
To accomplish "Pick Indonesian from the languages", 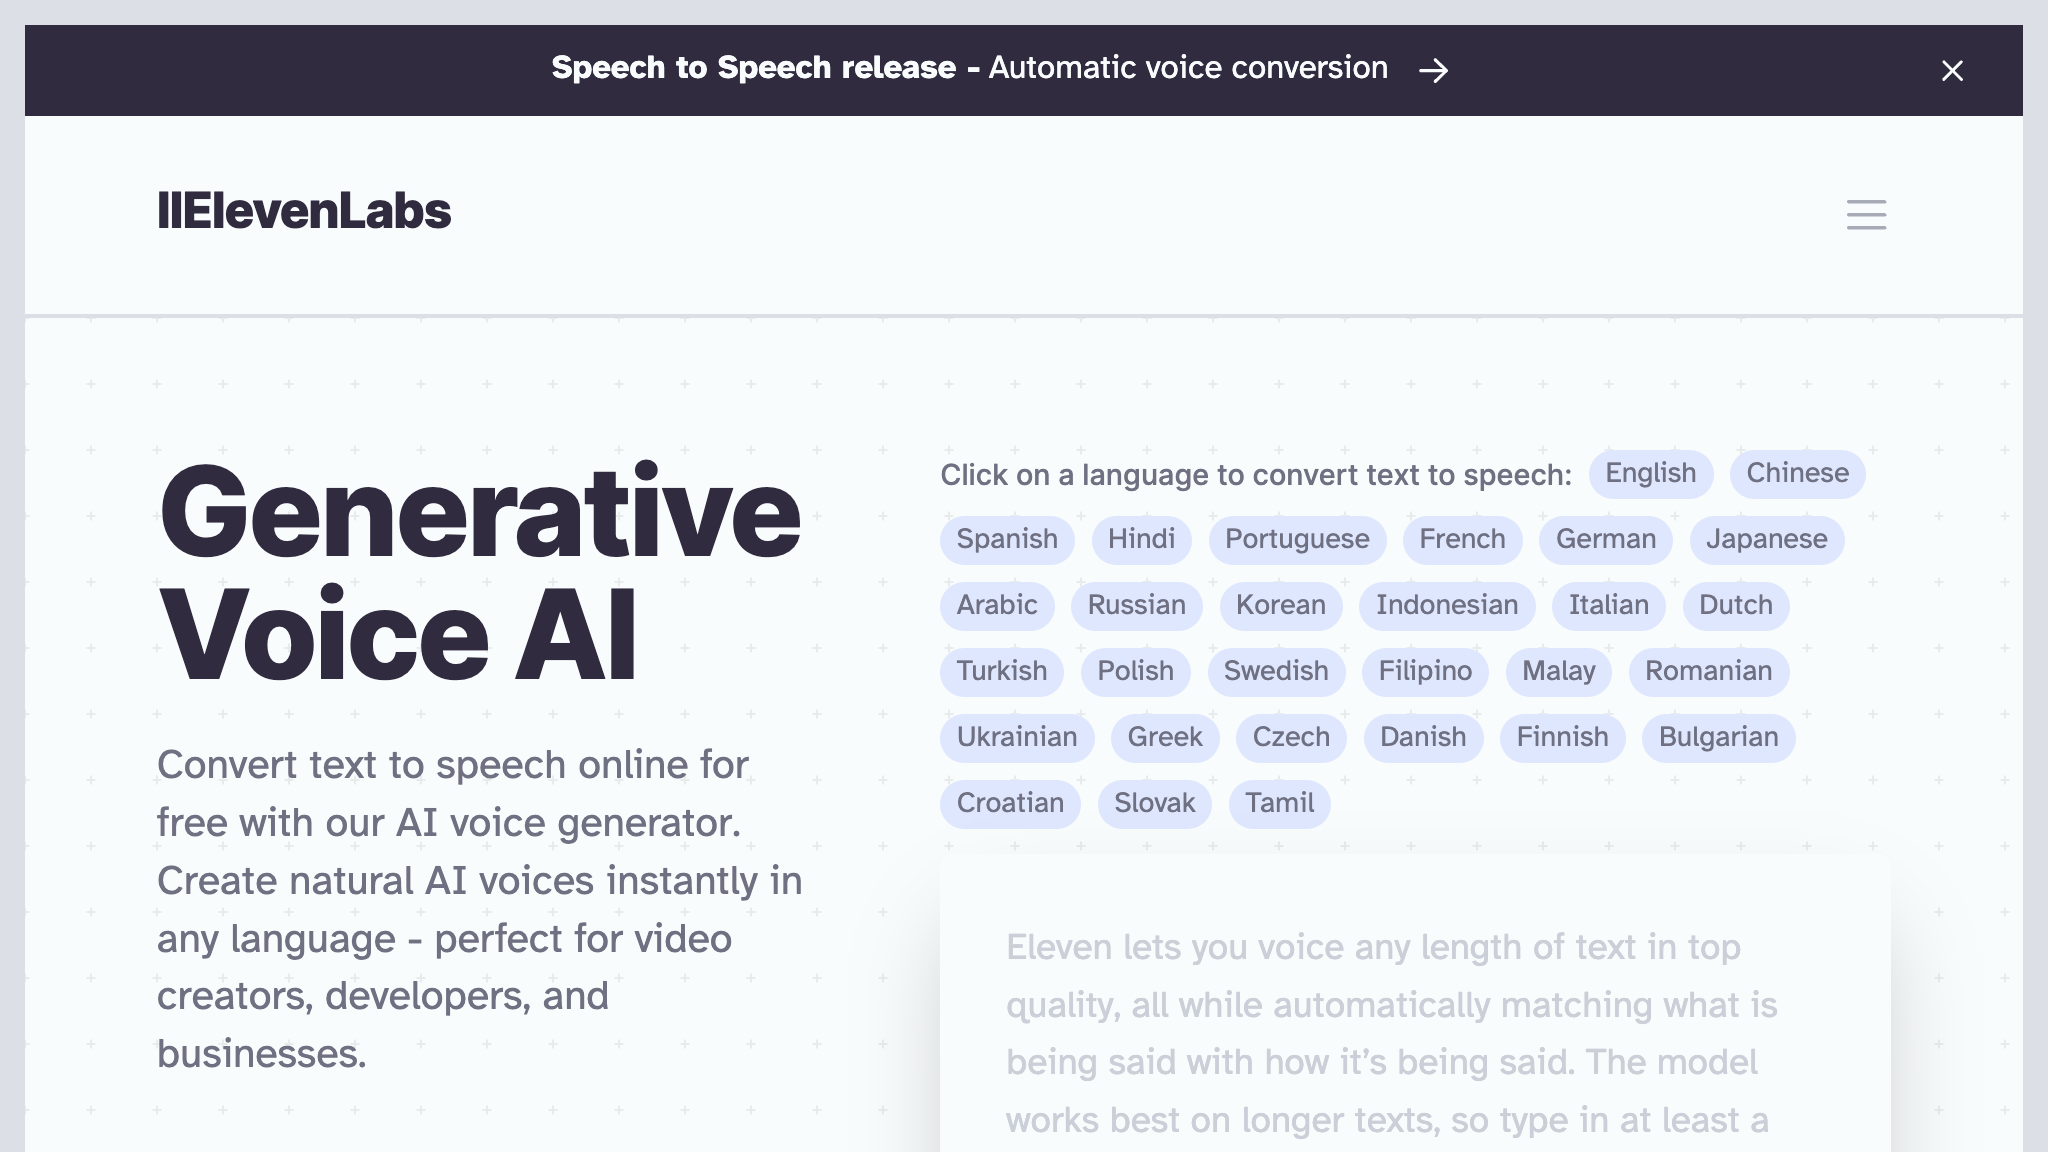I will [x=1446, y=605].
